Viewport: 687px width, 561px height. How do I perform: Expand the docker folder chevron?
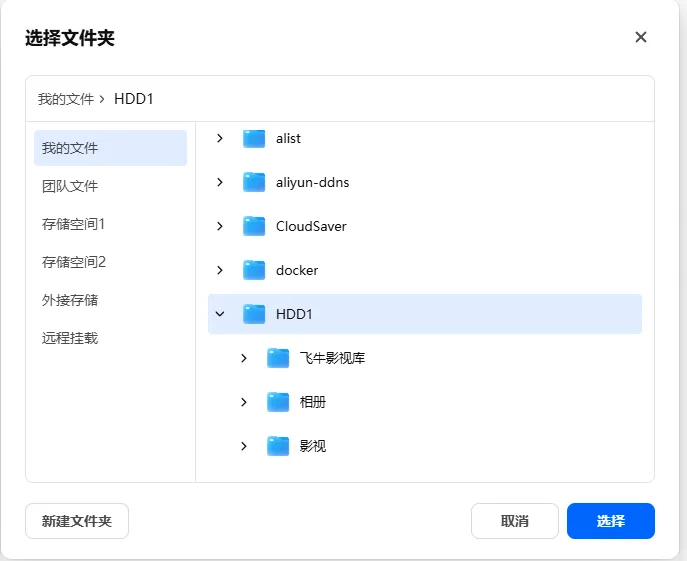coord(220,270)
